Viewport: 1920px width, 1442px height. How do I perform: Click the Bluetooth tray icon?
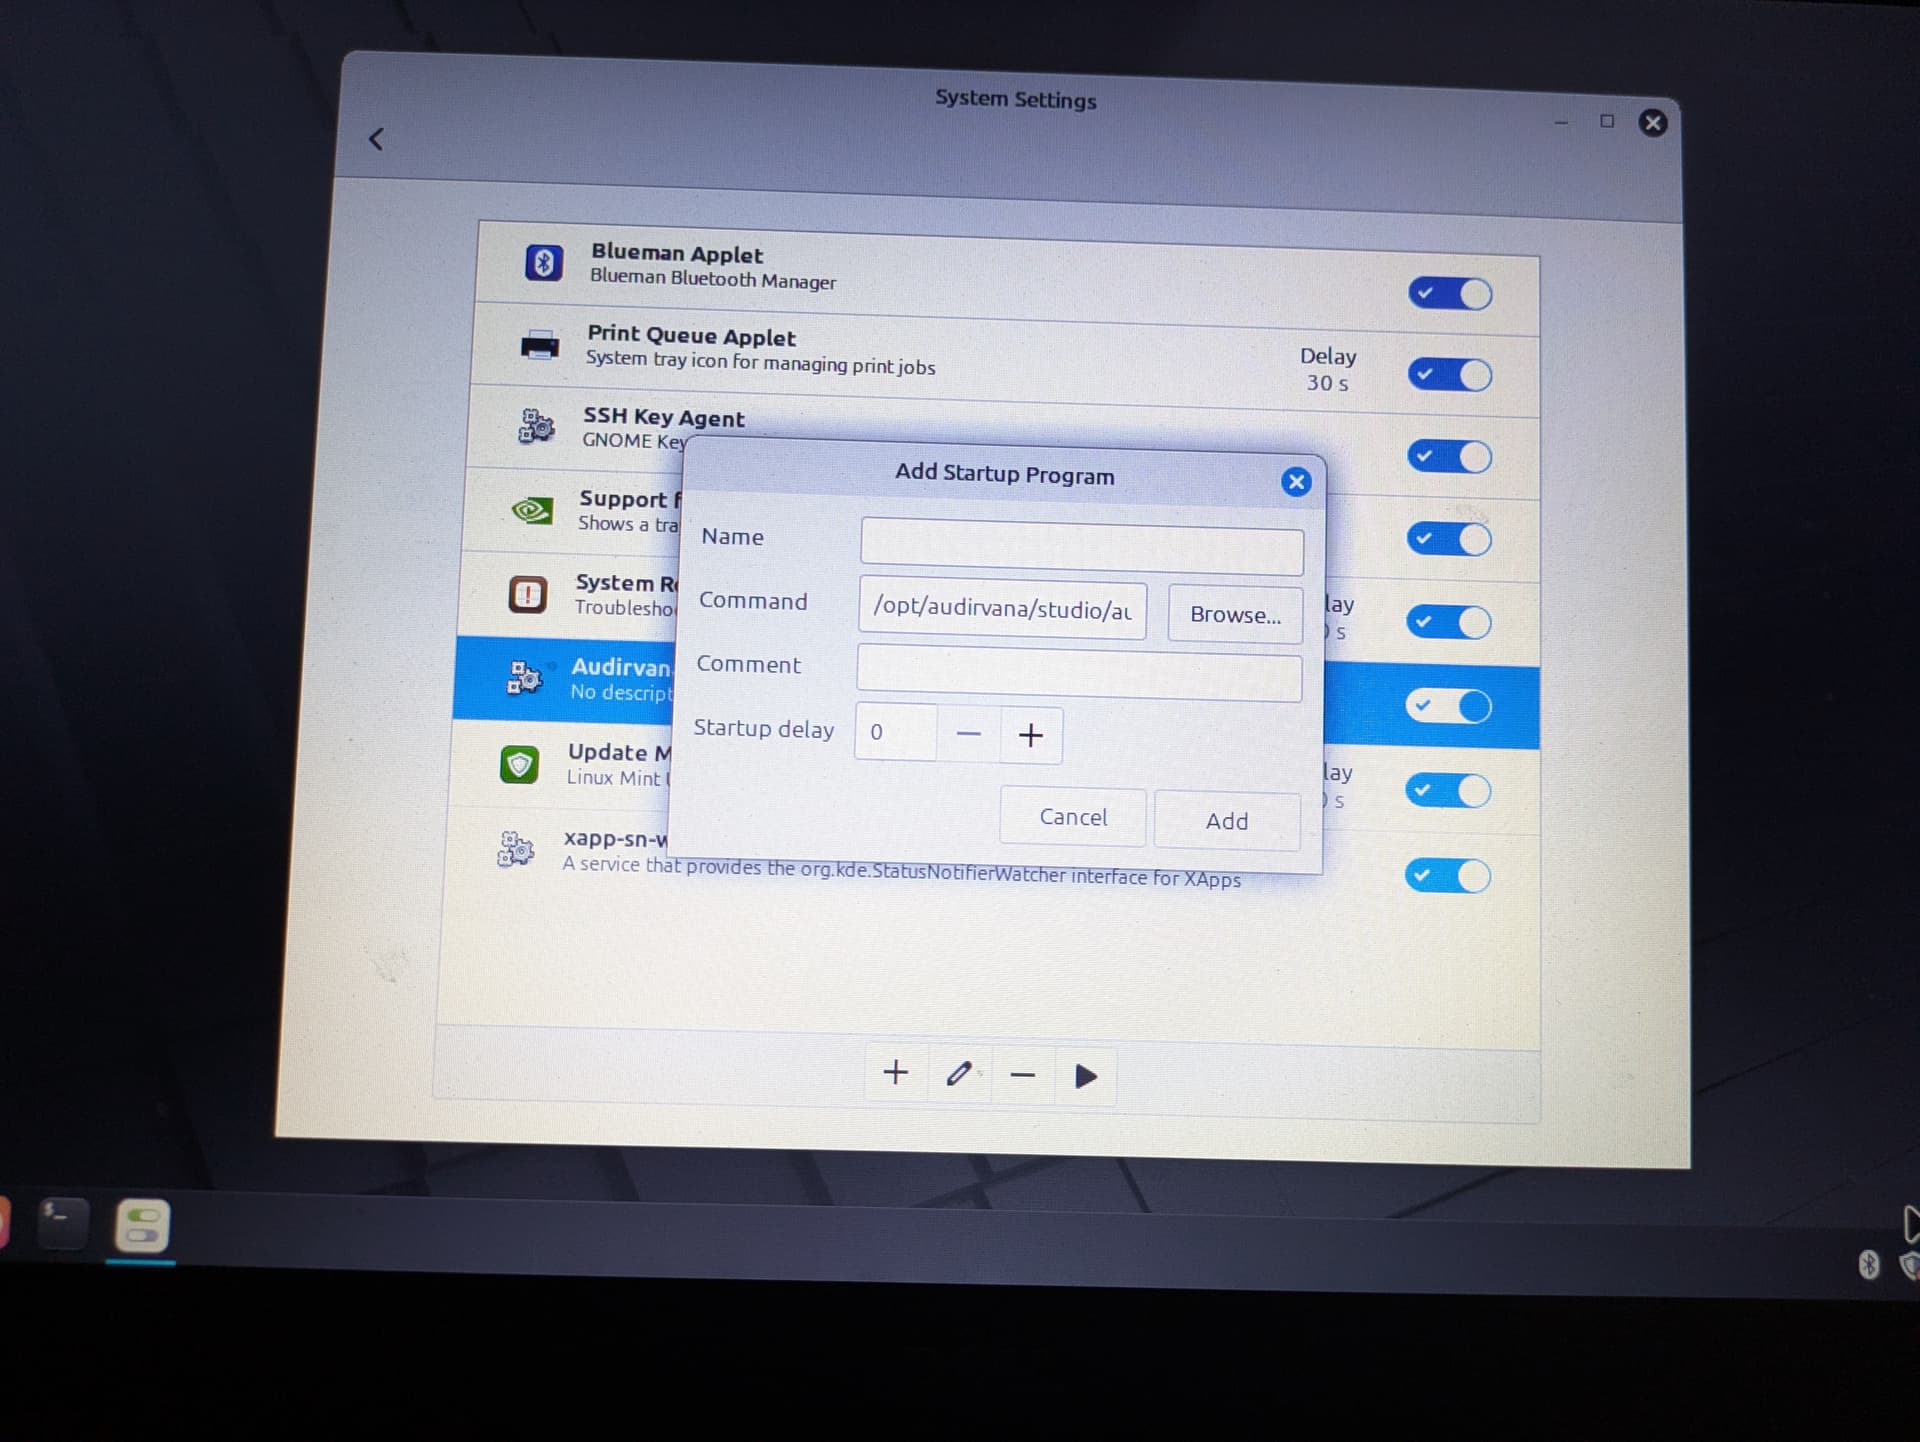1868,1264
